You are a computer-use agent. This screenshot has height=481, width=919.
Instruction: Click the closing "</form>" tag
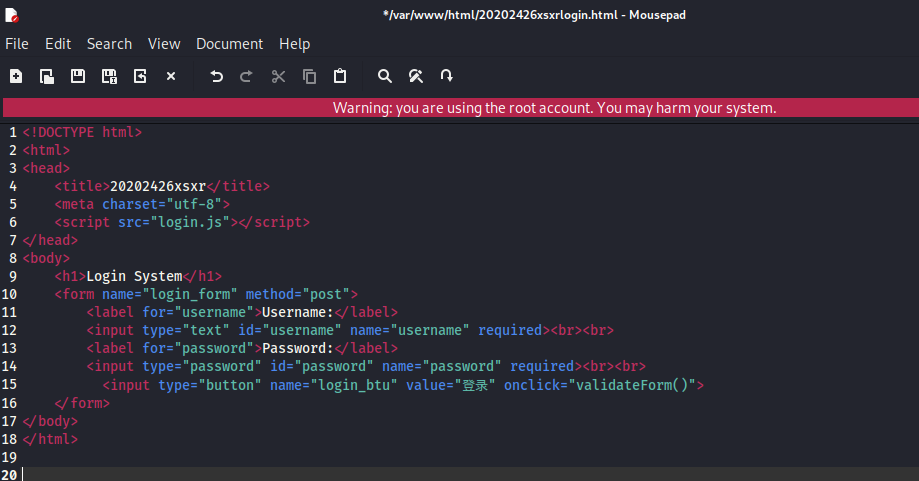(82, 404)
